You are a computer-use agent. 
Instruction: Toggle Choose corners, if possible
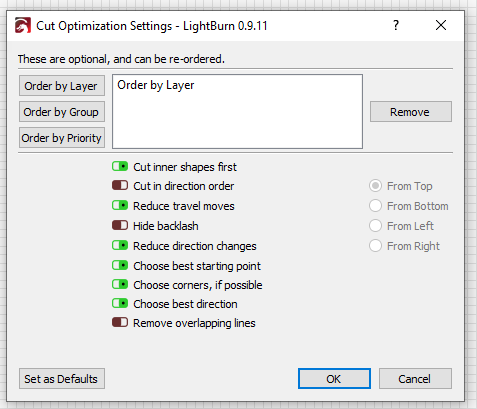click(120, 284)
